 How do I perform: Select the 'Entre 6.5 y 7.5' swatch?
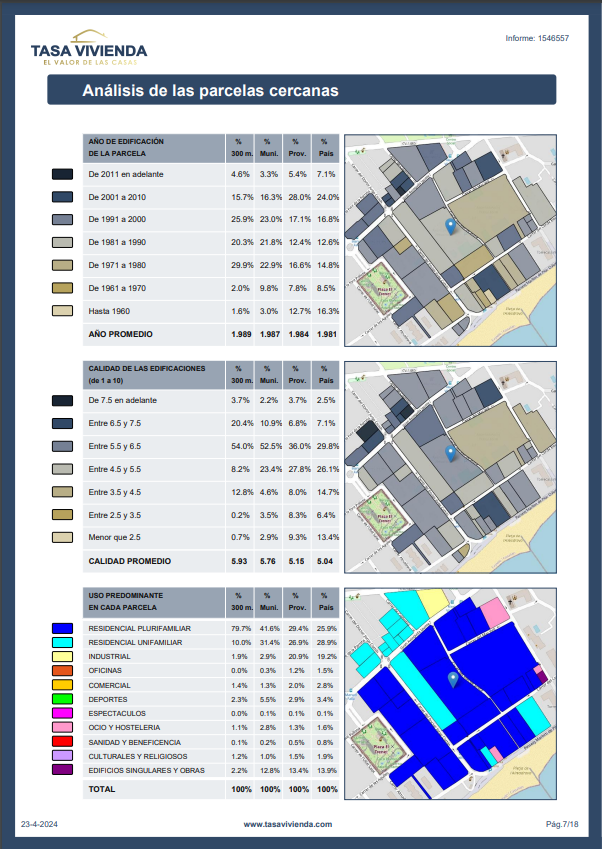tap(62, 423)
